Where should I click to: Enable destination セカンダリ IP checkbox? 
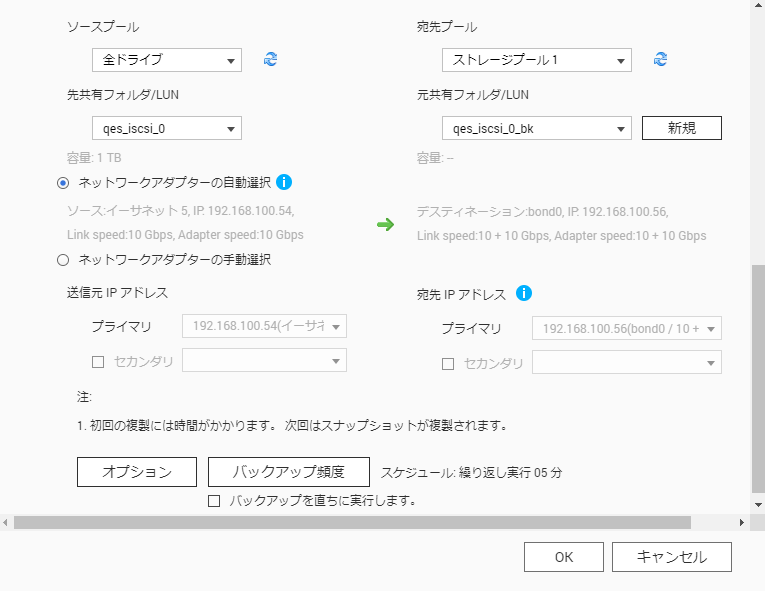coord(448,364)
